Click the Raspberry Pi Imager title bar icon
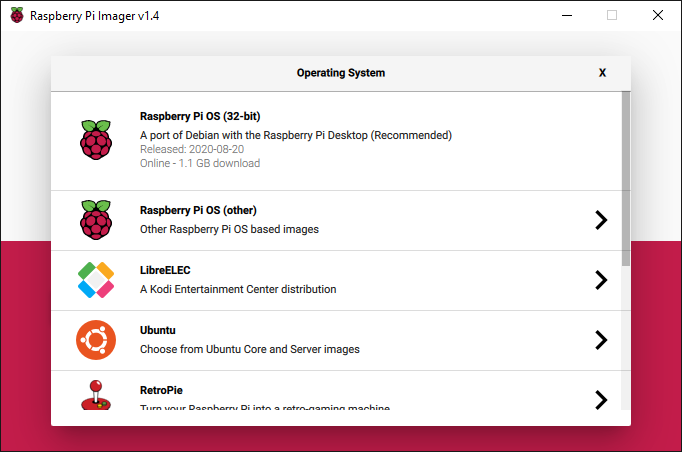Image resolution: width=682 pixels, height=452 pixels. pos(17,15)
